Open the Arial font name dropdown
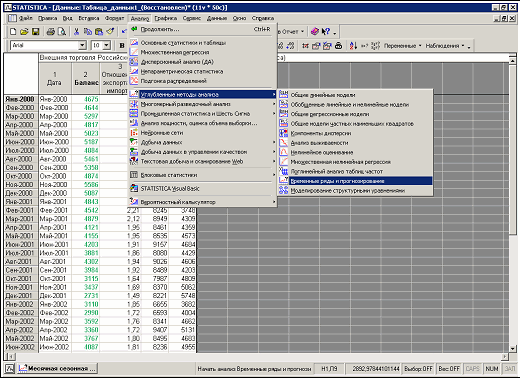The image size is (520, 378). point(82,45)
